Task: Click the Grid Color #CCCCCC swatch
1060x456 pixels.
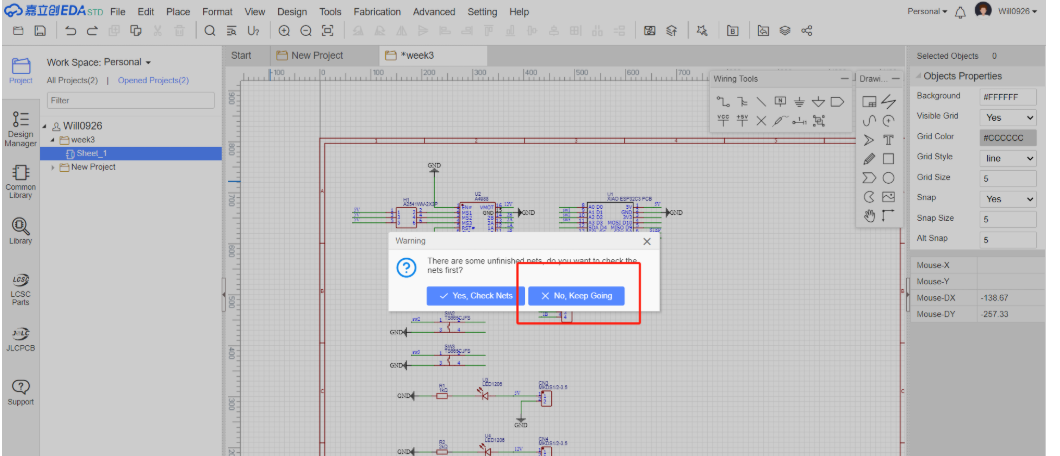Action: [x=1008, y=138]
